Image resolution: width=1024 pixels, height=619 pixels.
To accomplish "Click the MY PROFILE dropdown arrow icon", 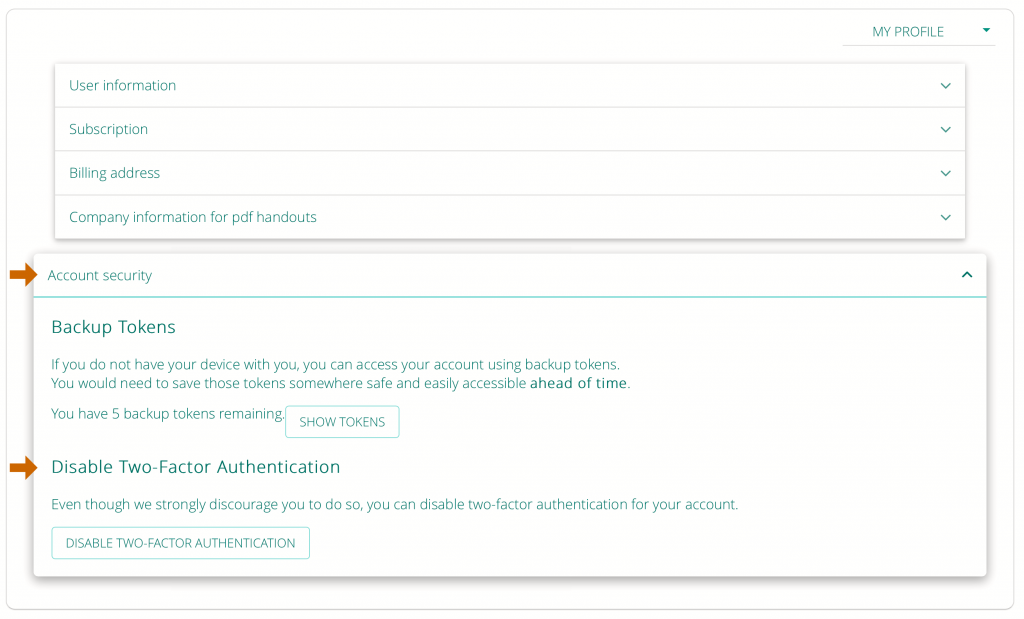I will pyautogui.click(x=986, y=31).
